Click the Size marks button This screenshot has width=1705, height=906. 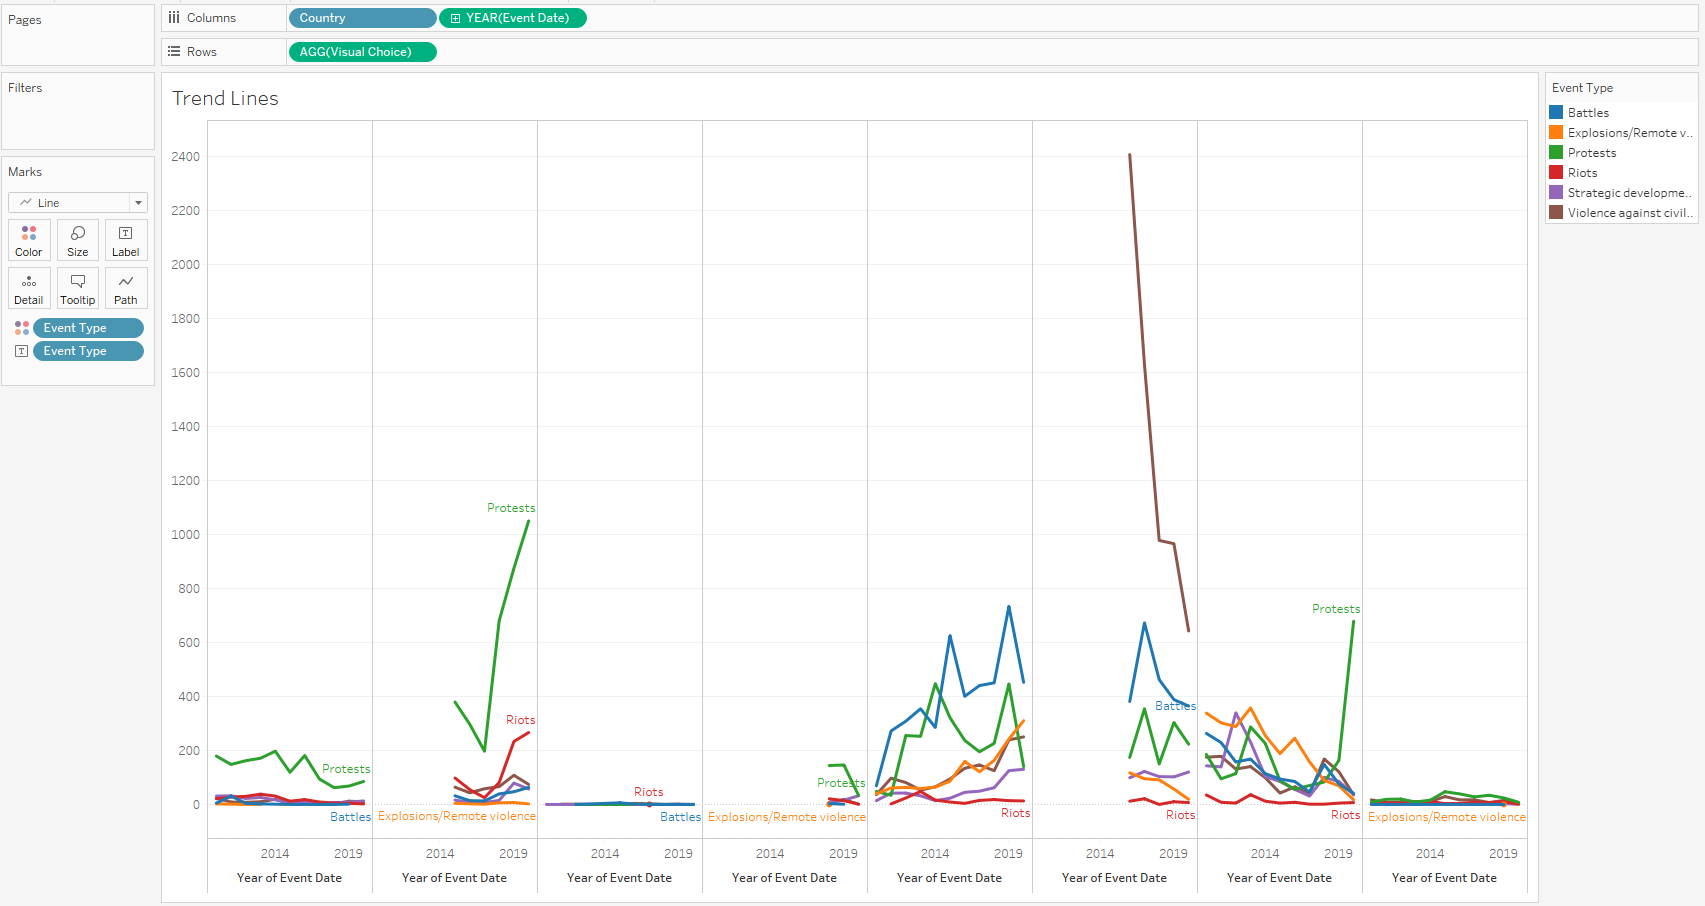(78, 240)
